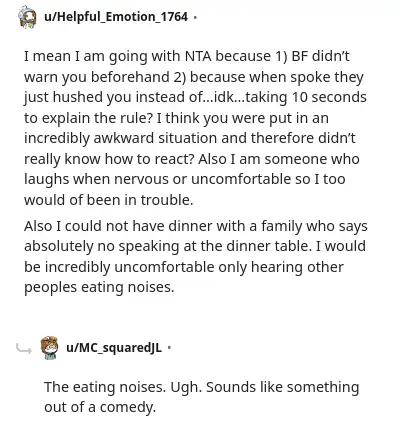This screenshot has width=400, height=443.
Task: Click the dot separator after MC_squaredJL
Action: pos(169,348)
